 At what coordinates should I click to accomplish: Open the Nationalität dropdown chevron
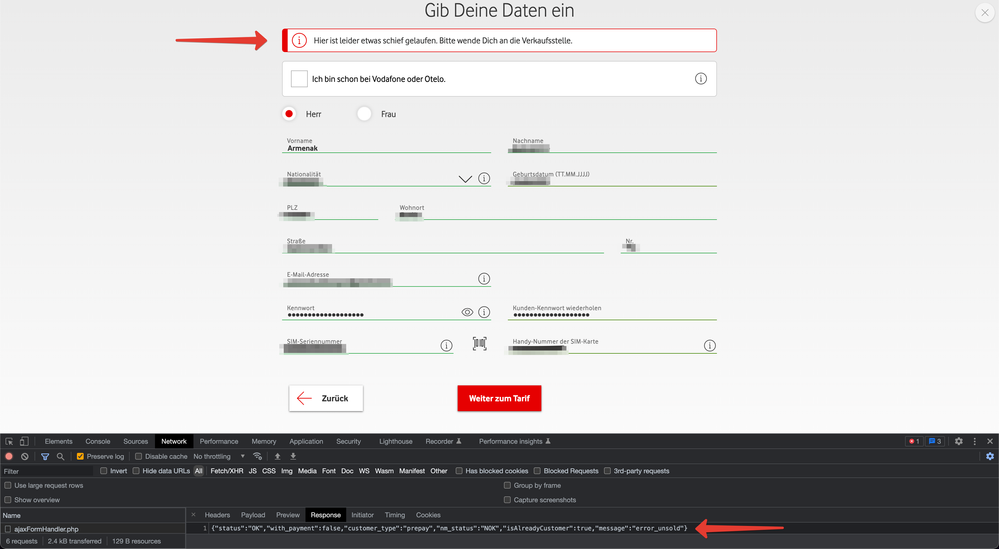pyautogui.click(x=465, y=179)
